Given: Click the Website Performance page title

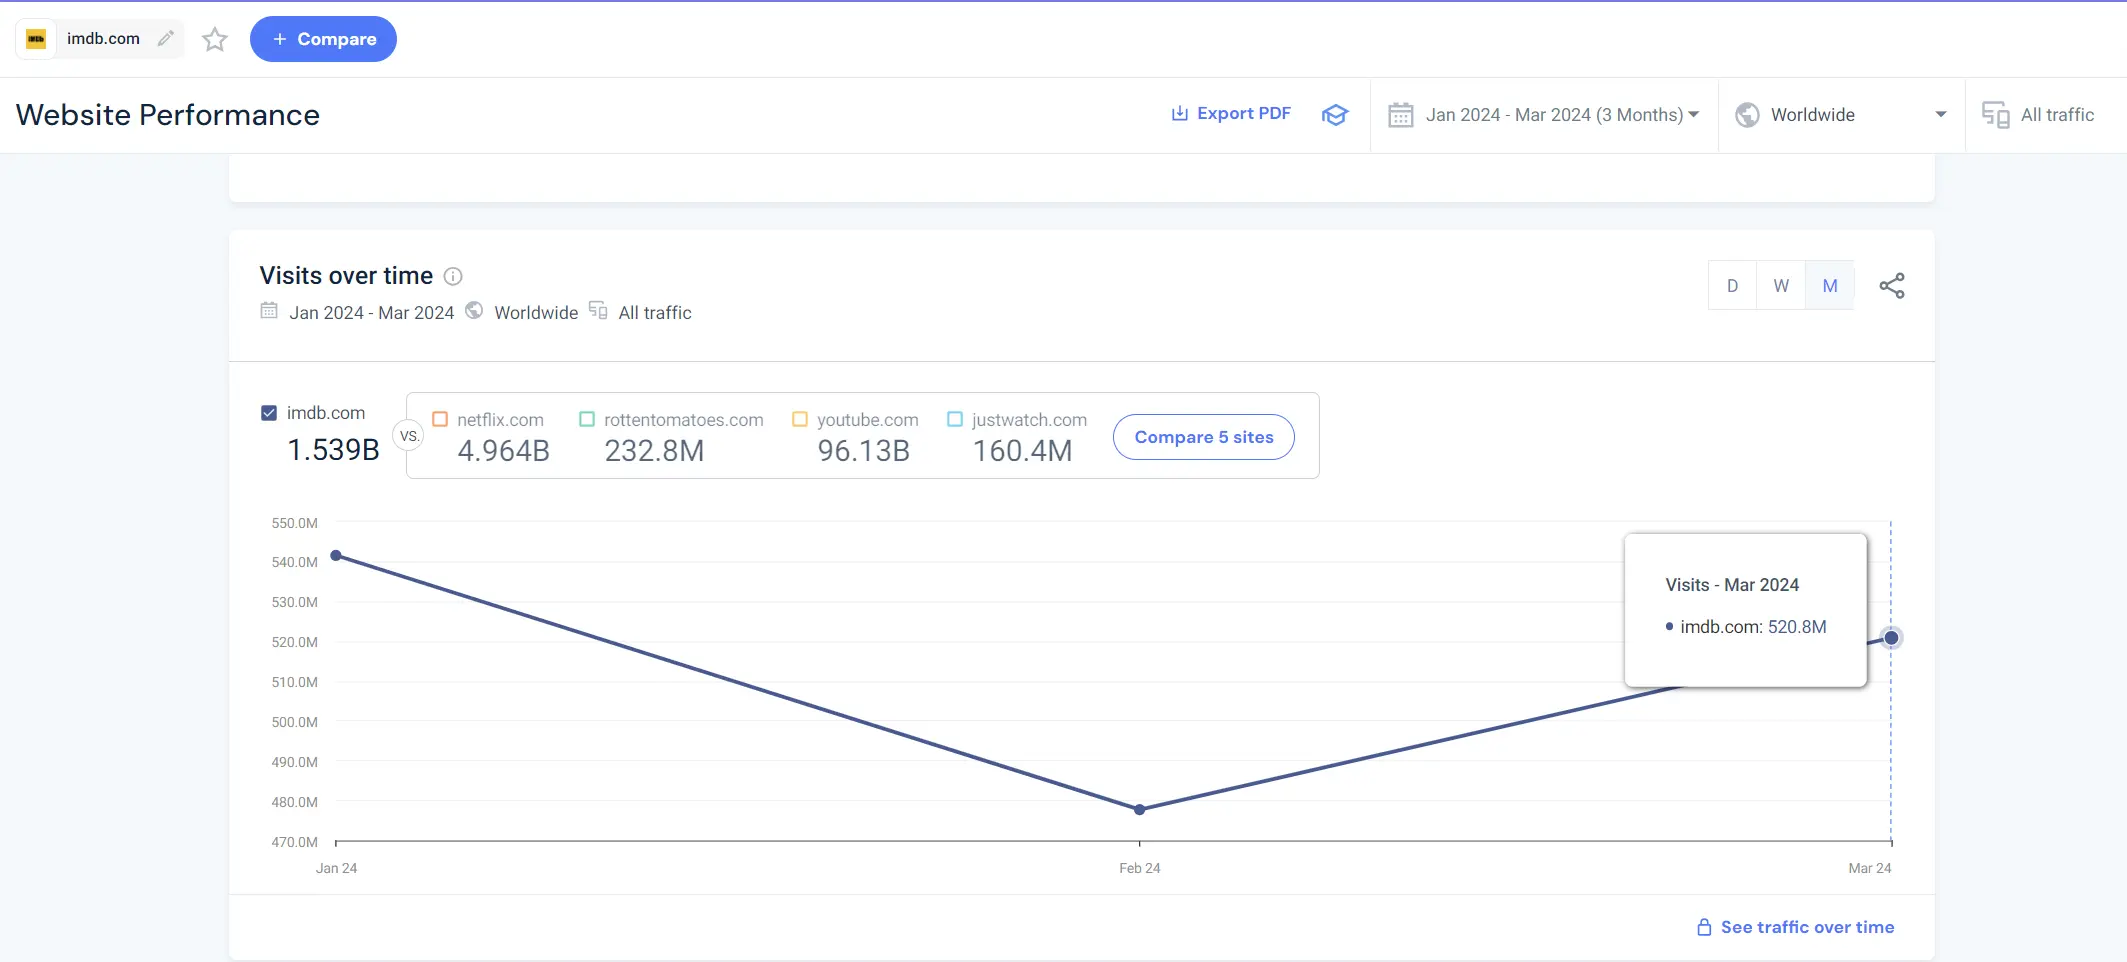Looking at the screenshot, I should pyautogui.click(x=168, y=115).
